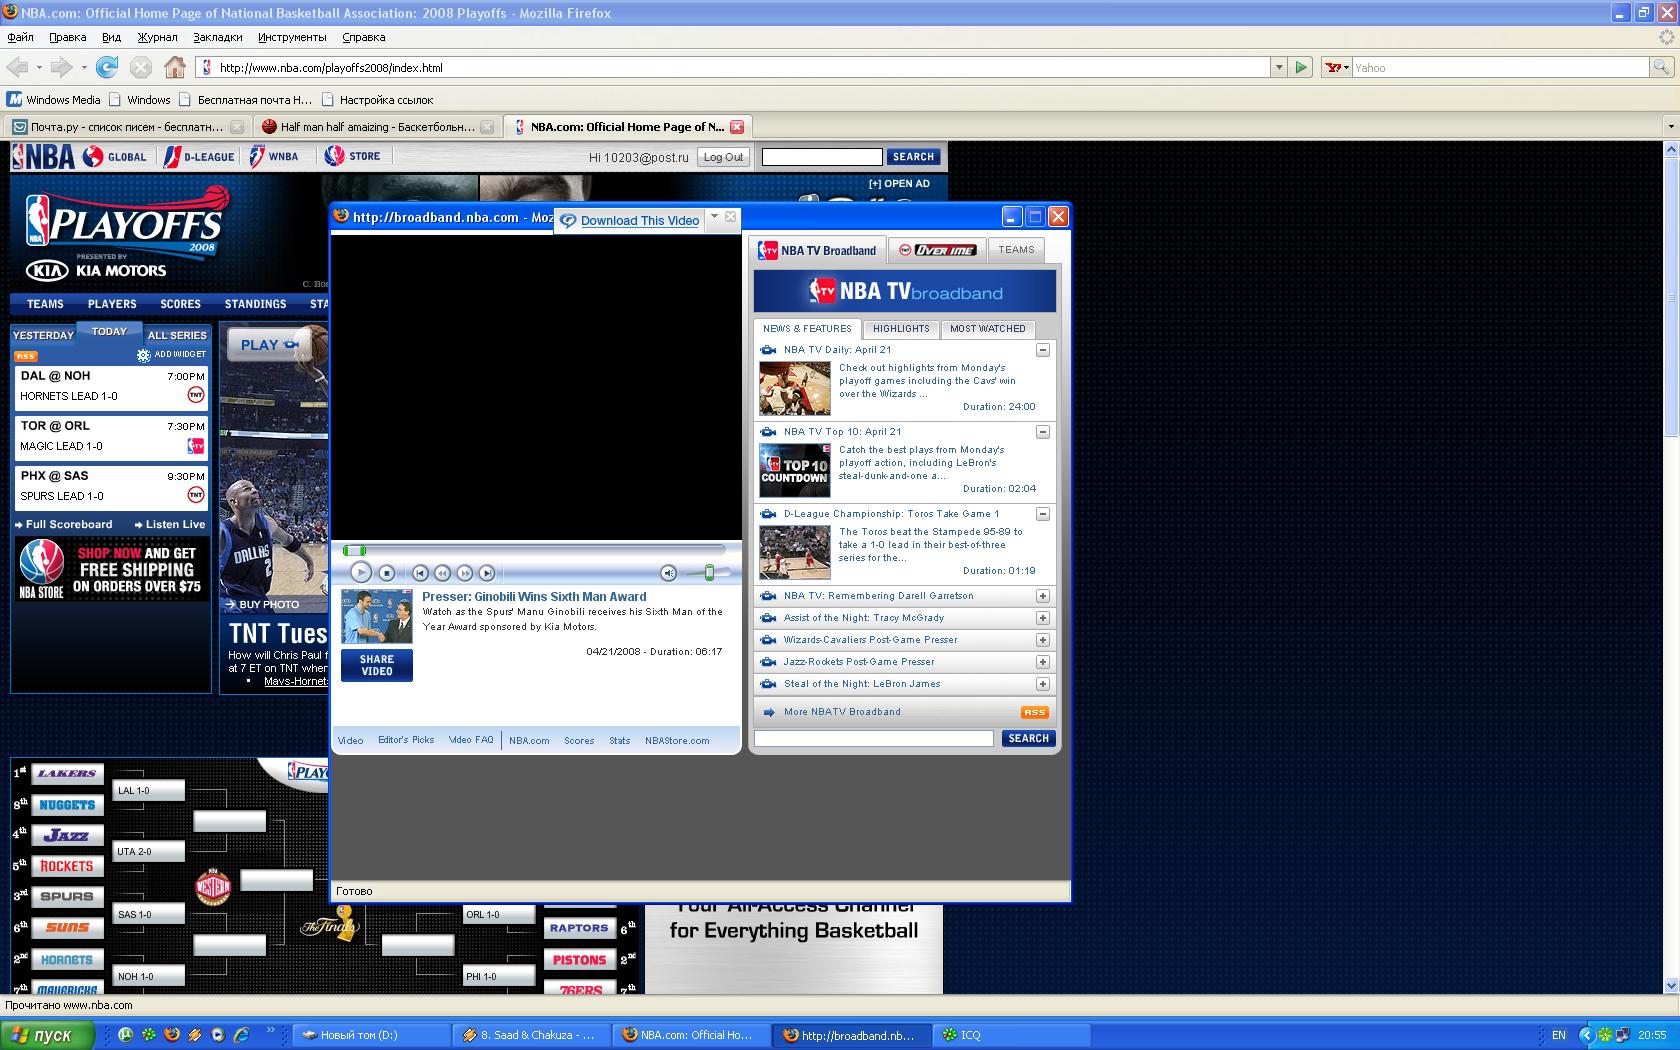This screenshot has height=1050, width=1680.
Task: Open Full Scoreboard link
Action: coord(64,524)
